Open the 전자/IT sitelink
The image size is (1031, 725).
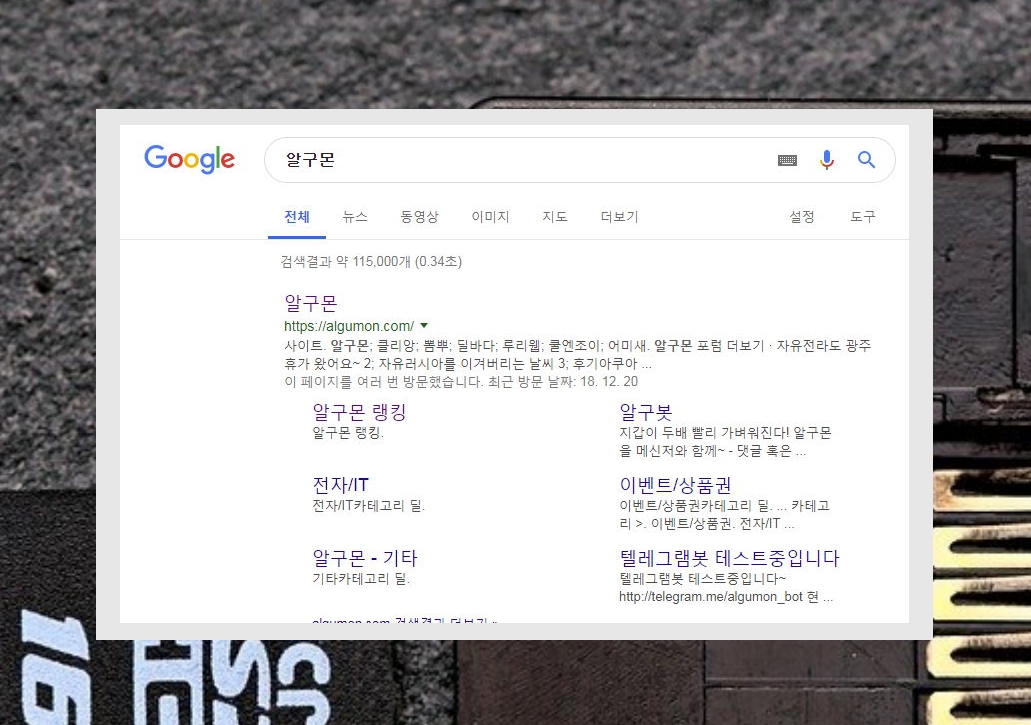(341, 485)
